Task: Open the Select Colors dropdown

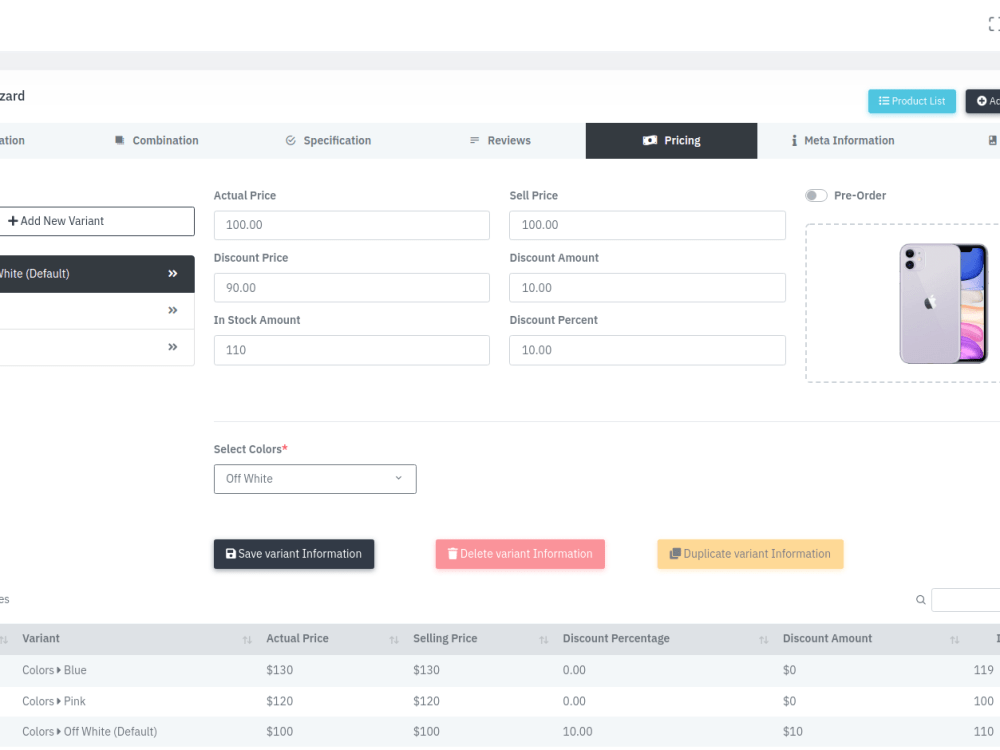Action: pos(315,479)
